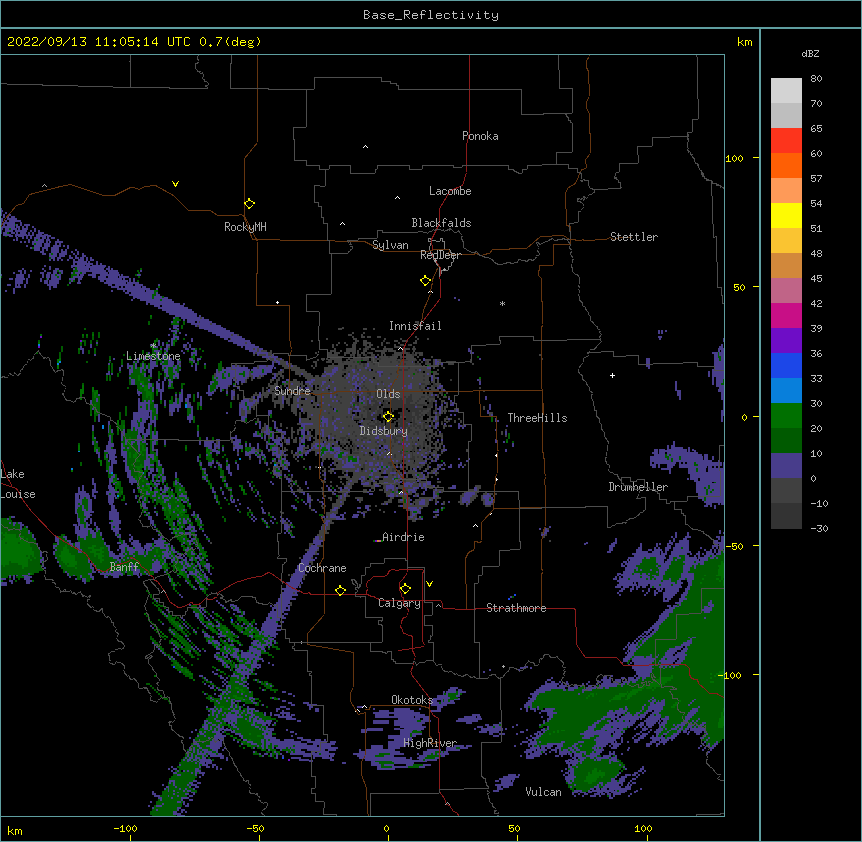Click the RockyMH label
Viewport: 862px width, 842px height.
[245, 227]
